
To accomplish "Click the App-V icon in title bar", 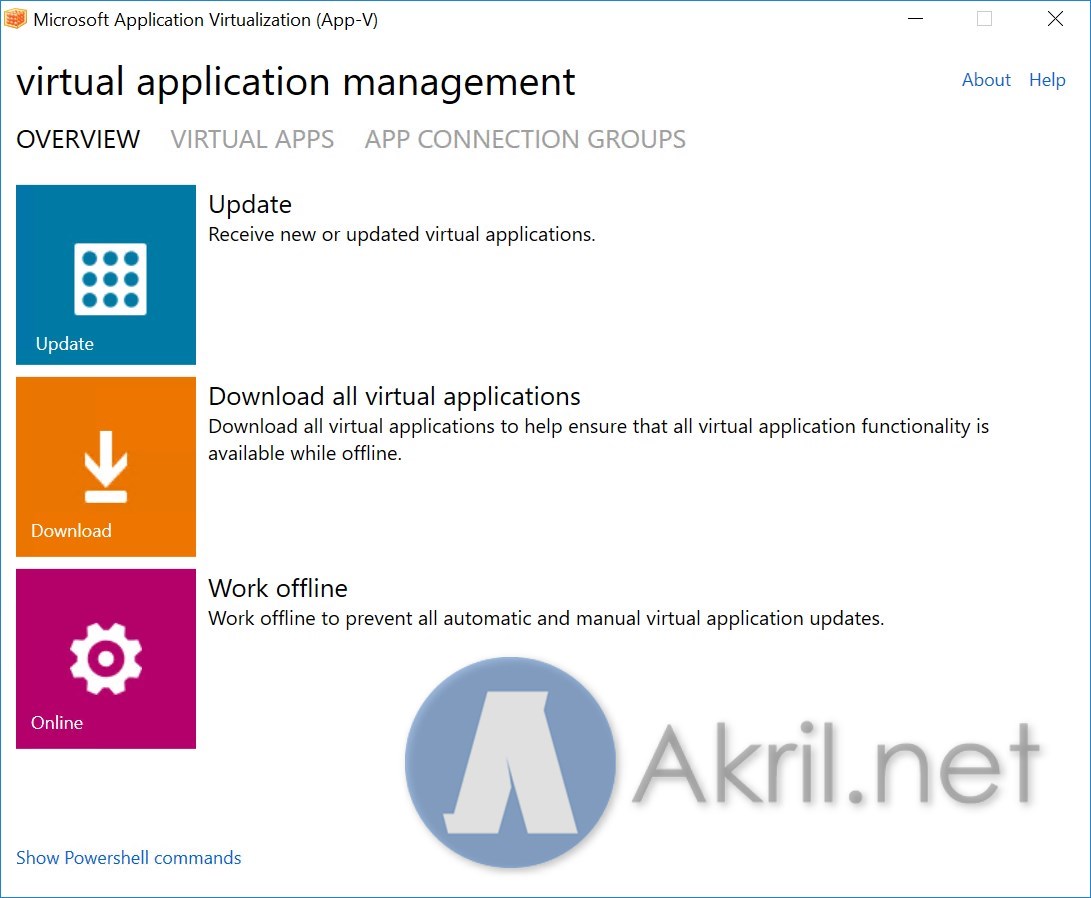I will (15, 19).
